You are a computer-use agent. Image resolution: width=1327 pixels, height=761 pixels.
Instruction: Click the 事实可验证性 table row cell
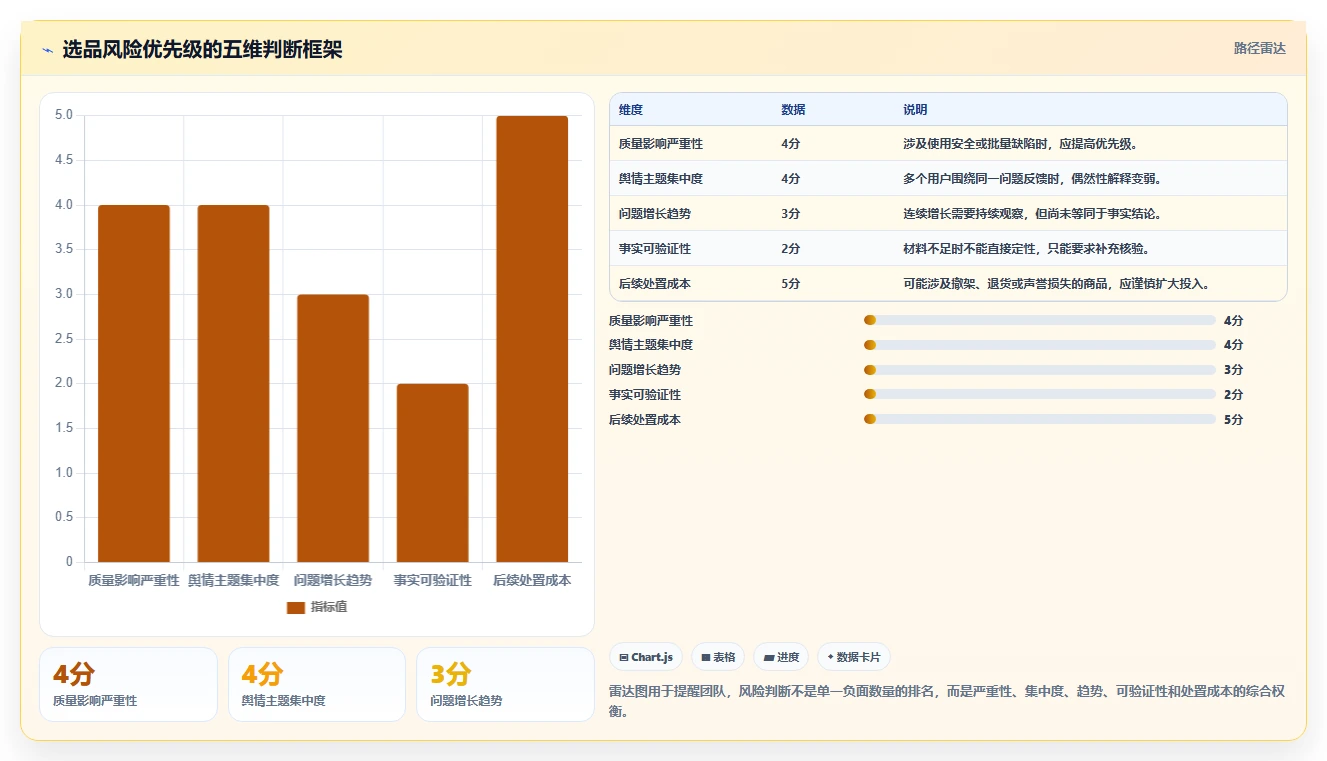point(655,249)
